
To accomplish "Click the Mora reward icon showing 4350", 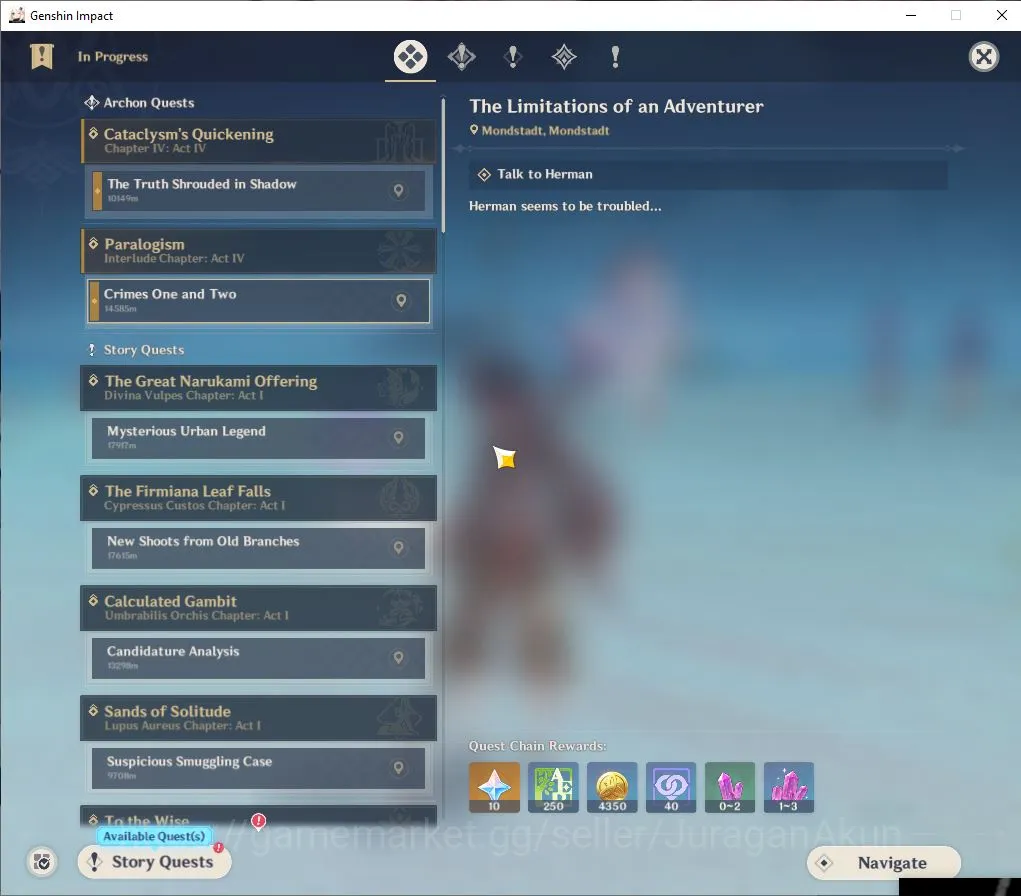I will [x=612, y=787].
